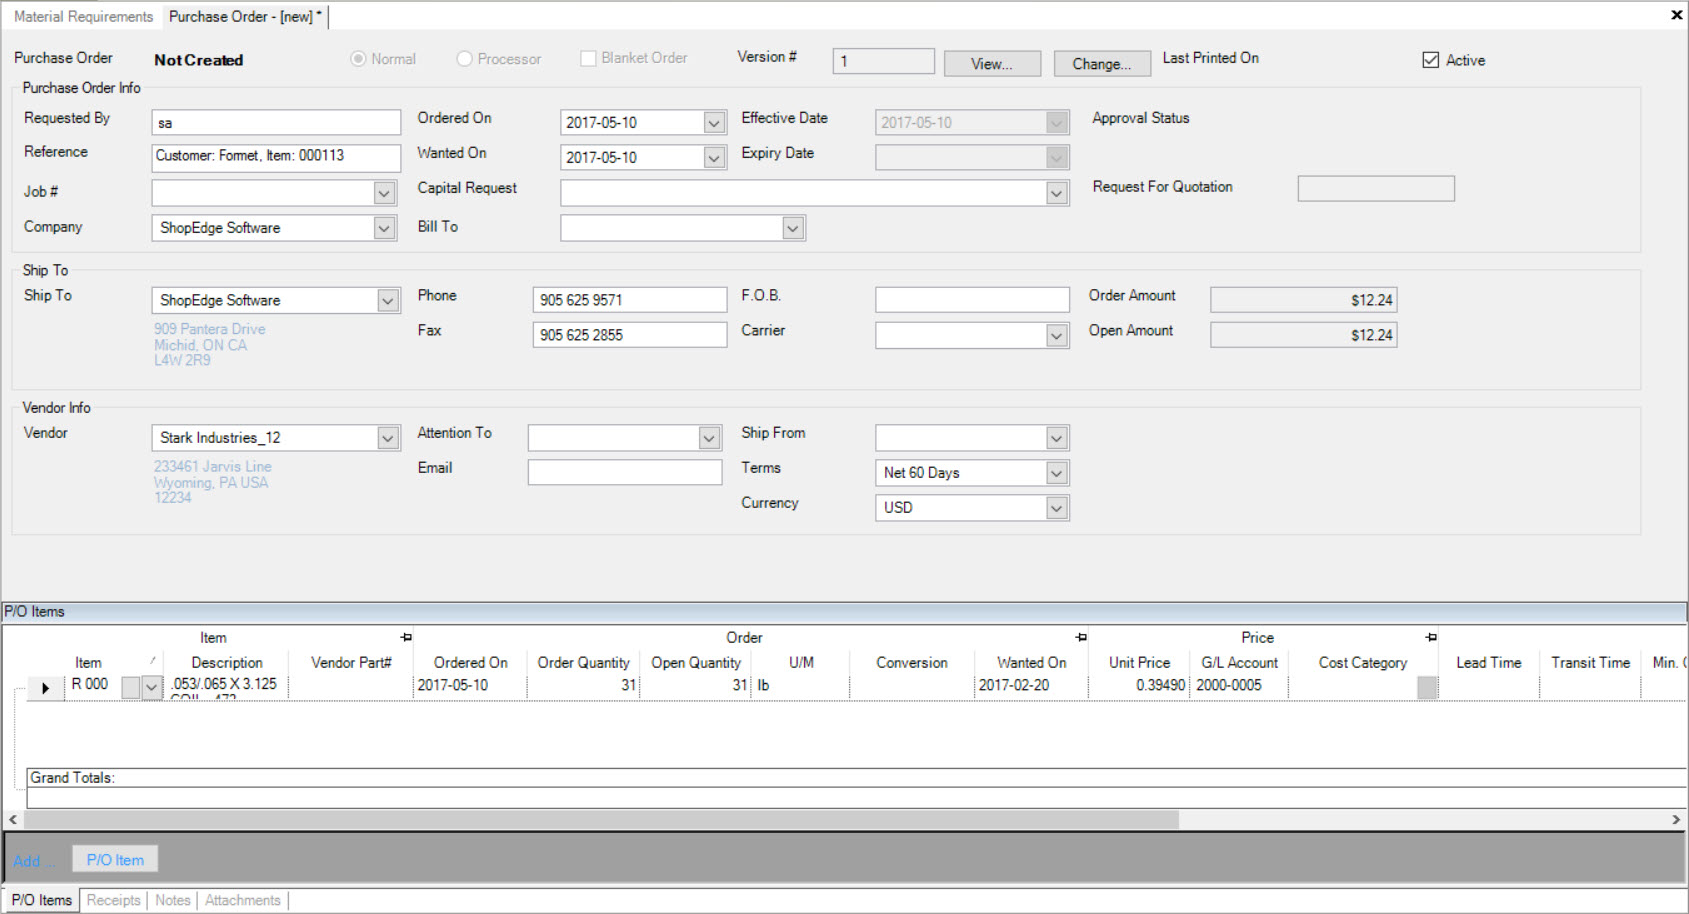Click the item lookup button in R 000 row
1689x914 pixels.
[x=131, y=687]
